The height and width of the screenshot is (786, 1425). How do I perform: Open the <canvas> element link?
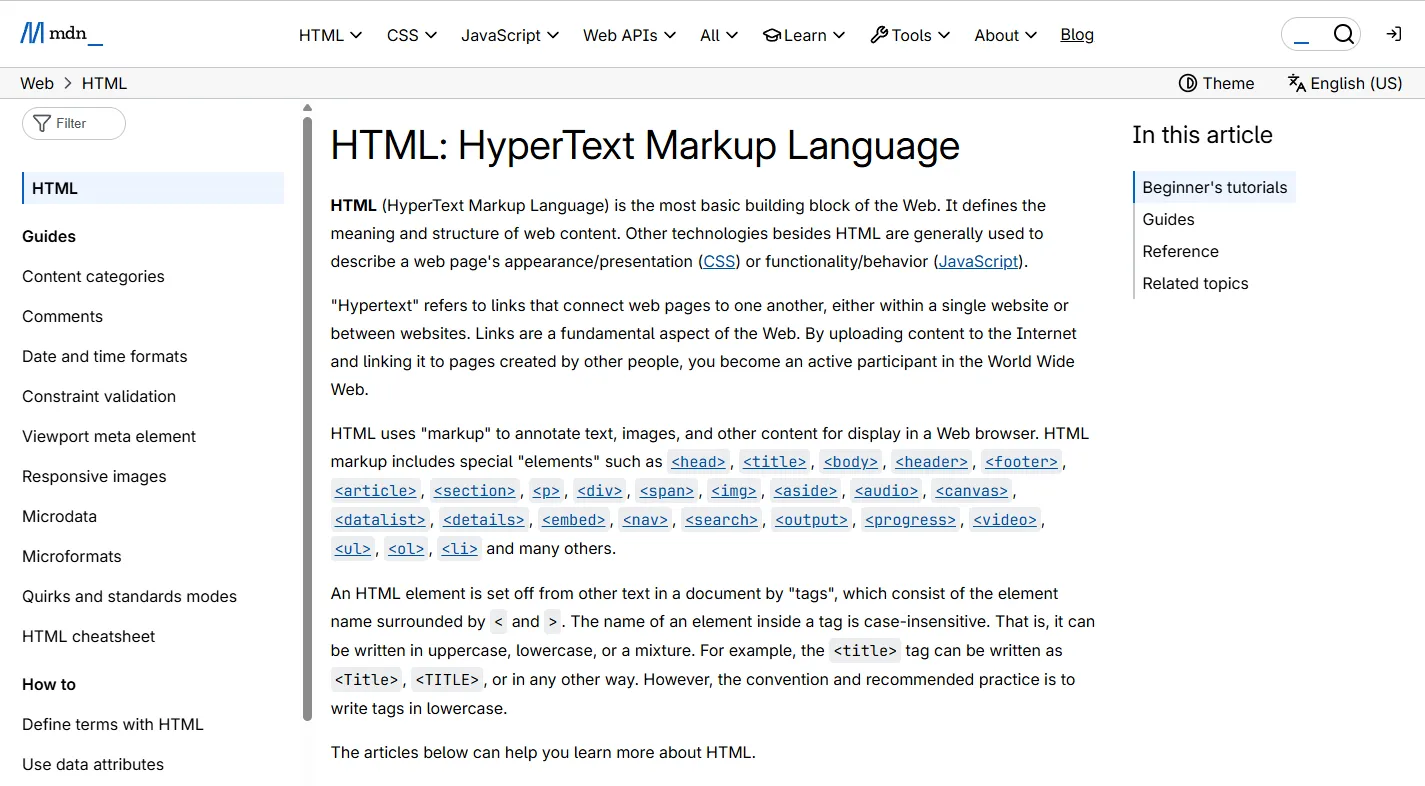[972, 490]
